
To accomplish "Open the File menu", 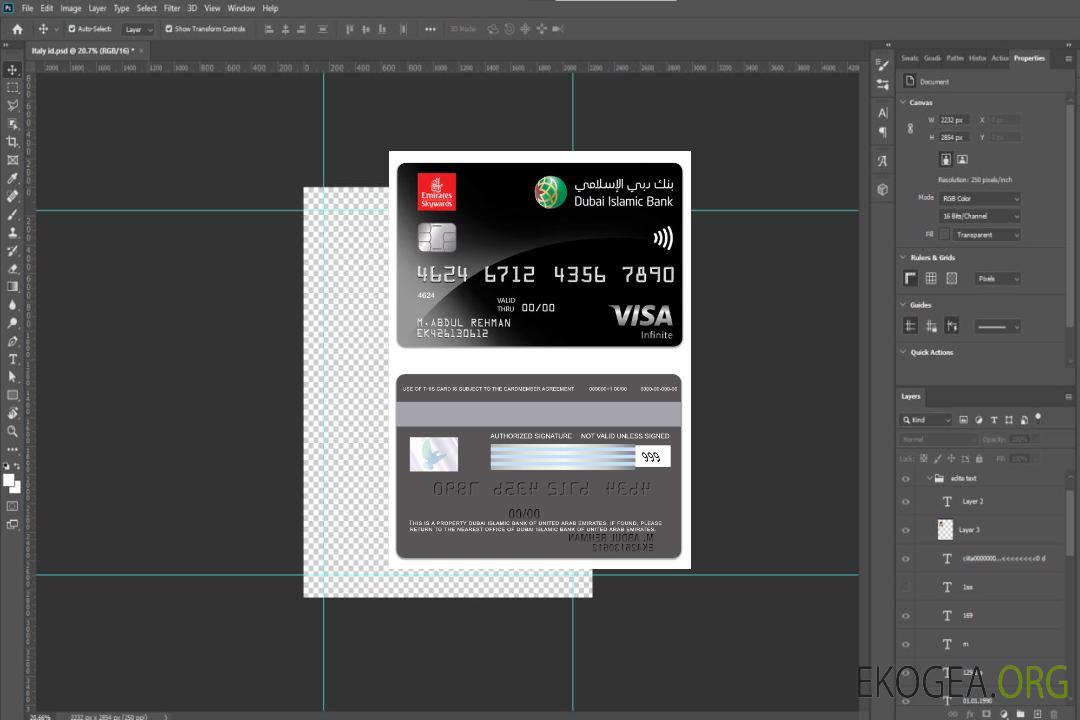I will tap(28, 8).
